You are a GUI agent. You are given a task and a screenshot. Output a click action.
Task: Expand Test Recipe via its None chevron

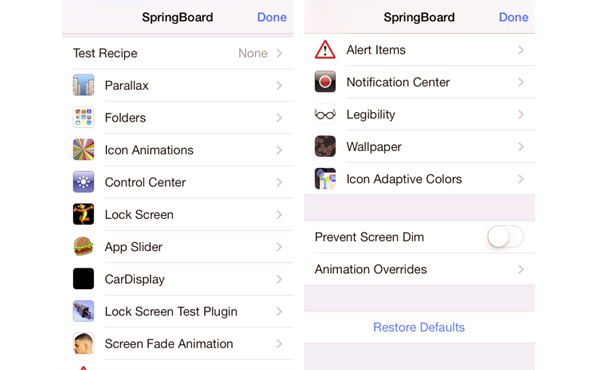click(x=279, y=53)
